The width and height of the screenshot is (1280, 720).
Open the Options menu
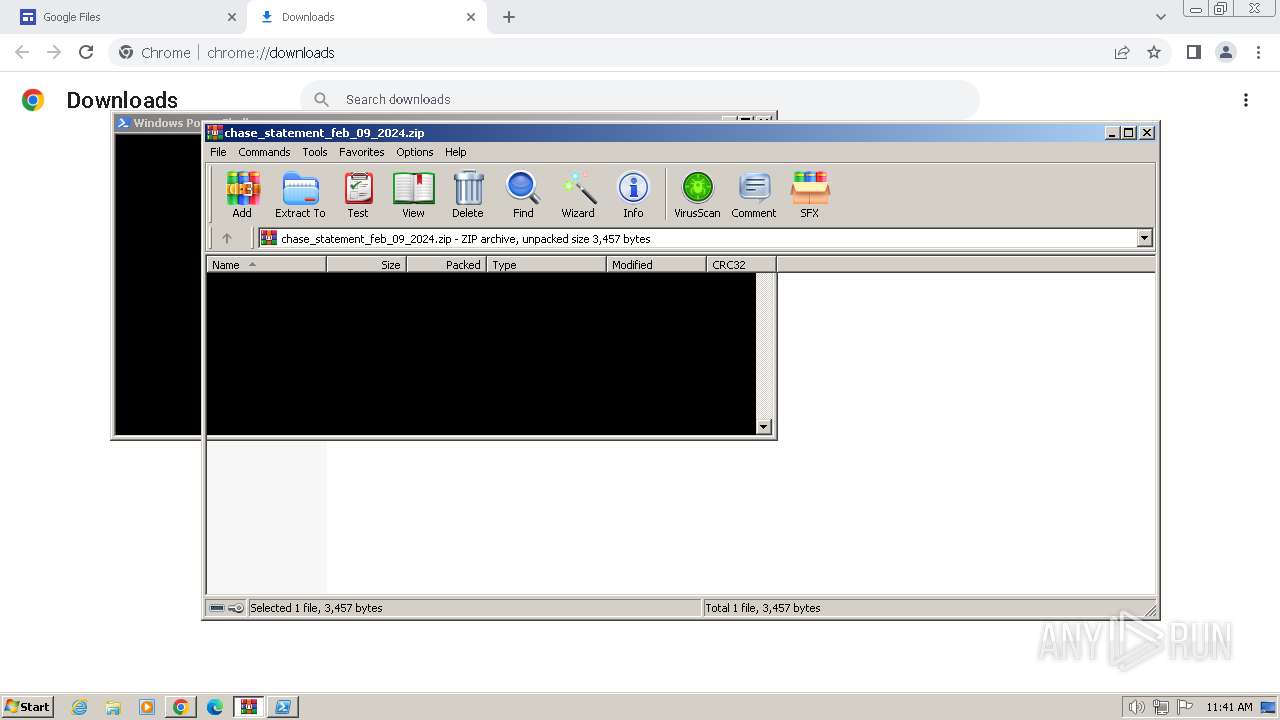tap(414, 152)
